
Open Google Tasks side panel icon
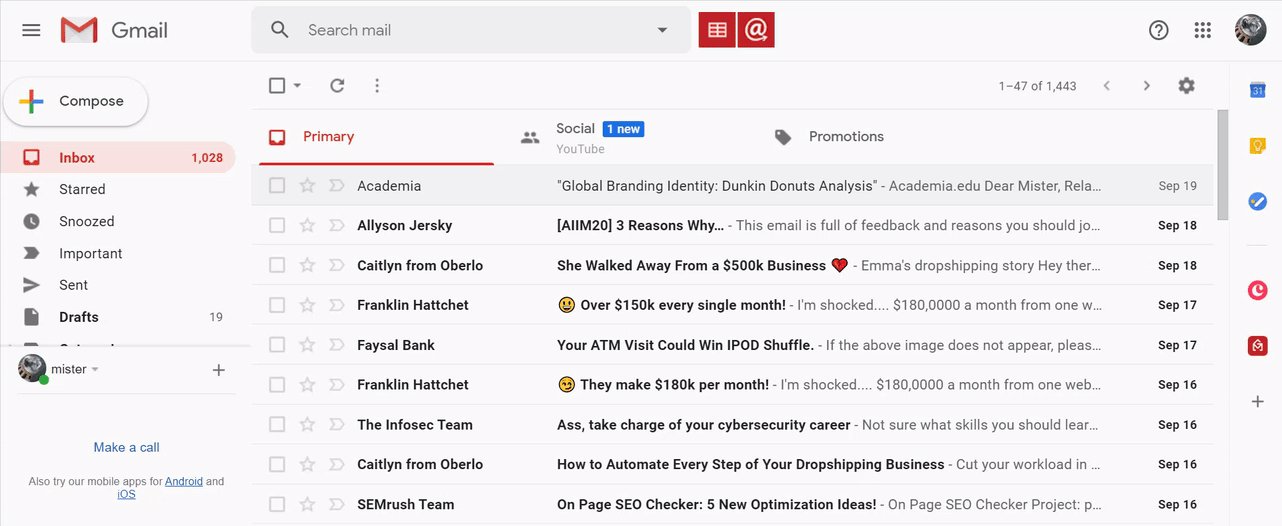click(1258, 201)
